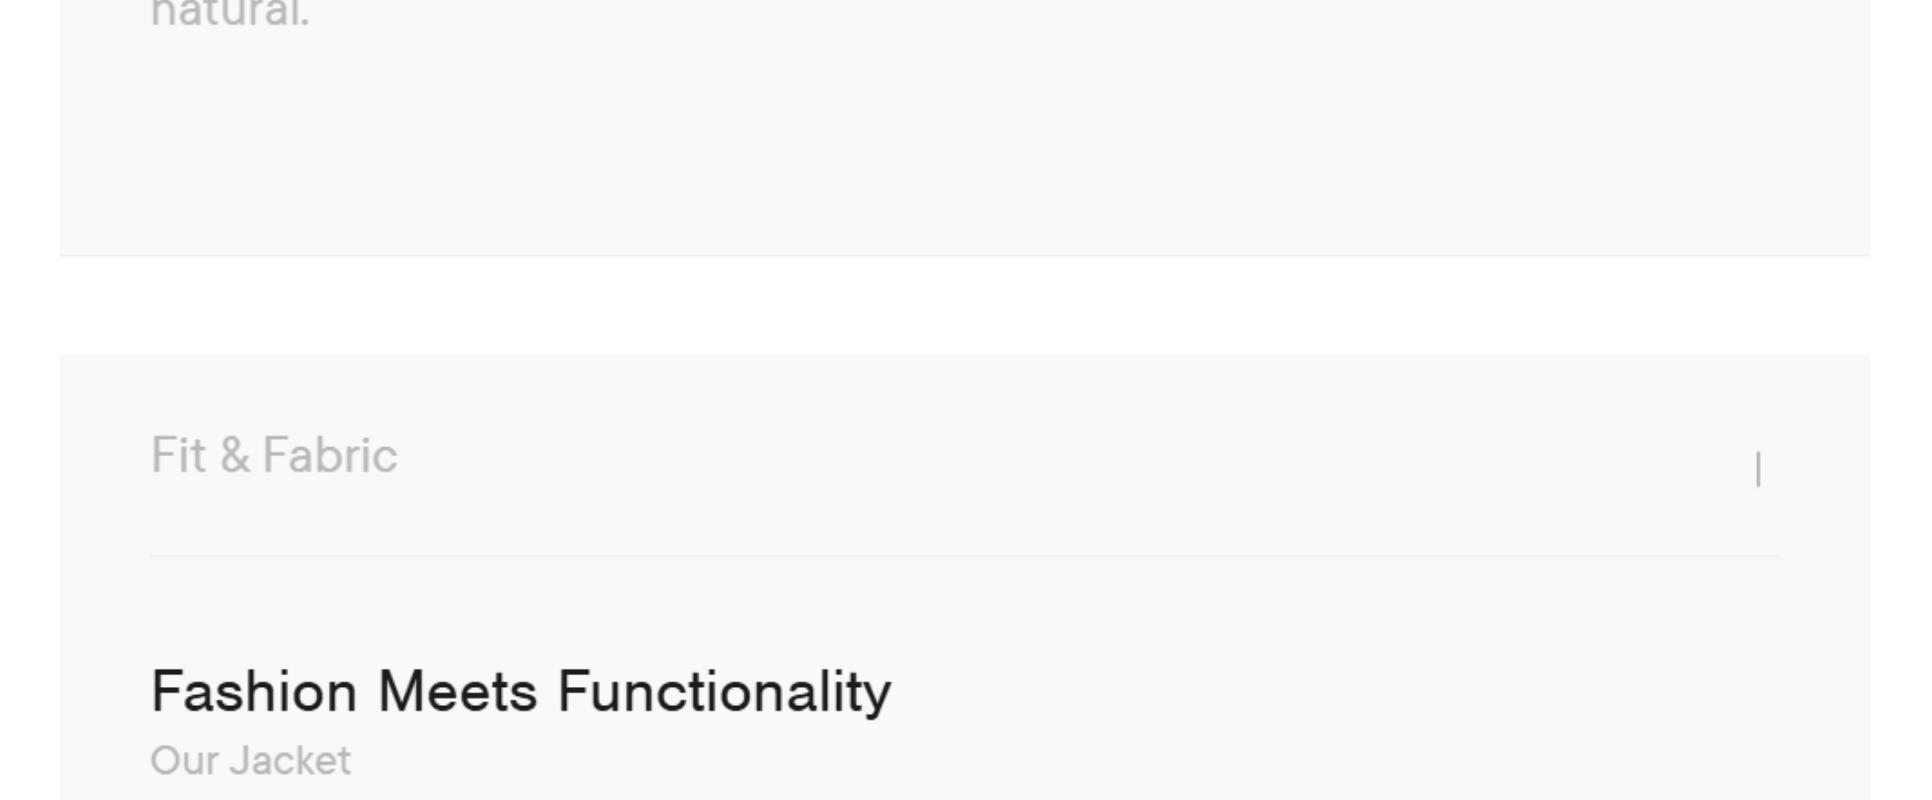Expand the Fit & Fabric section header

click(x=274, y=456)
